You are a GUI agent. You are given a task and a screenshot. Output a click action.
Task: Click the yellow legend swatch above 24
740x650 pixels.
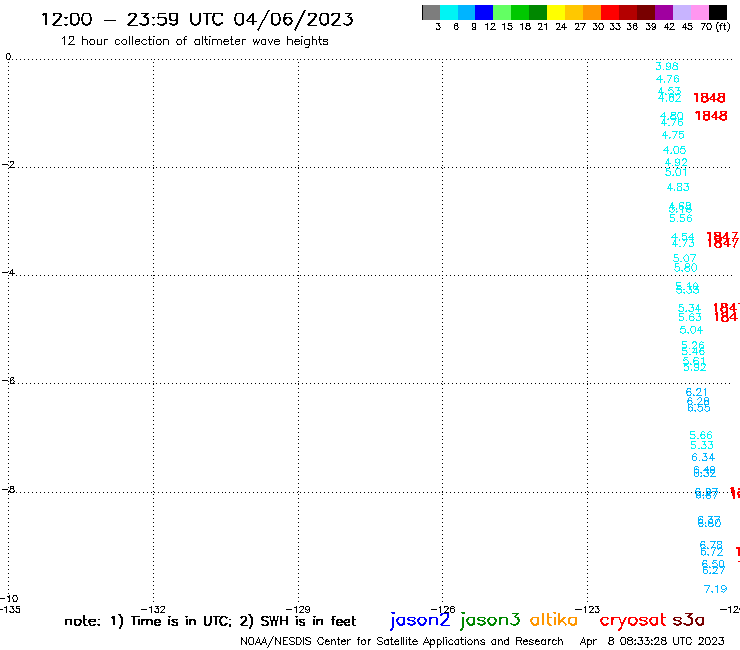click(x=556, y=12)
